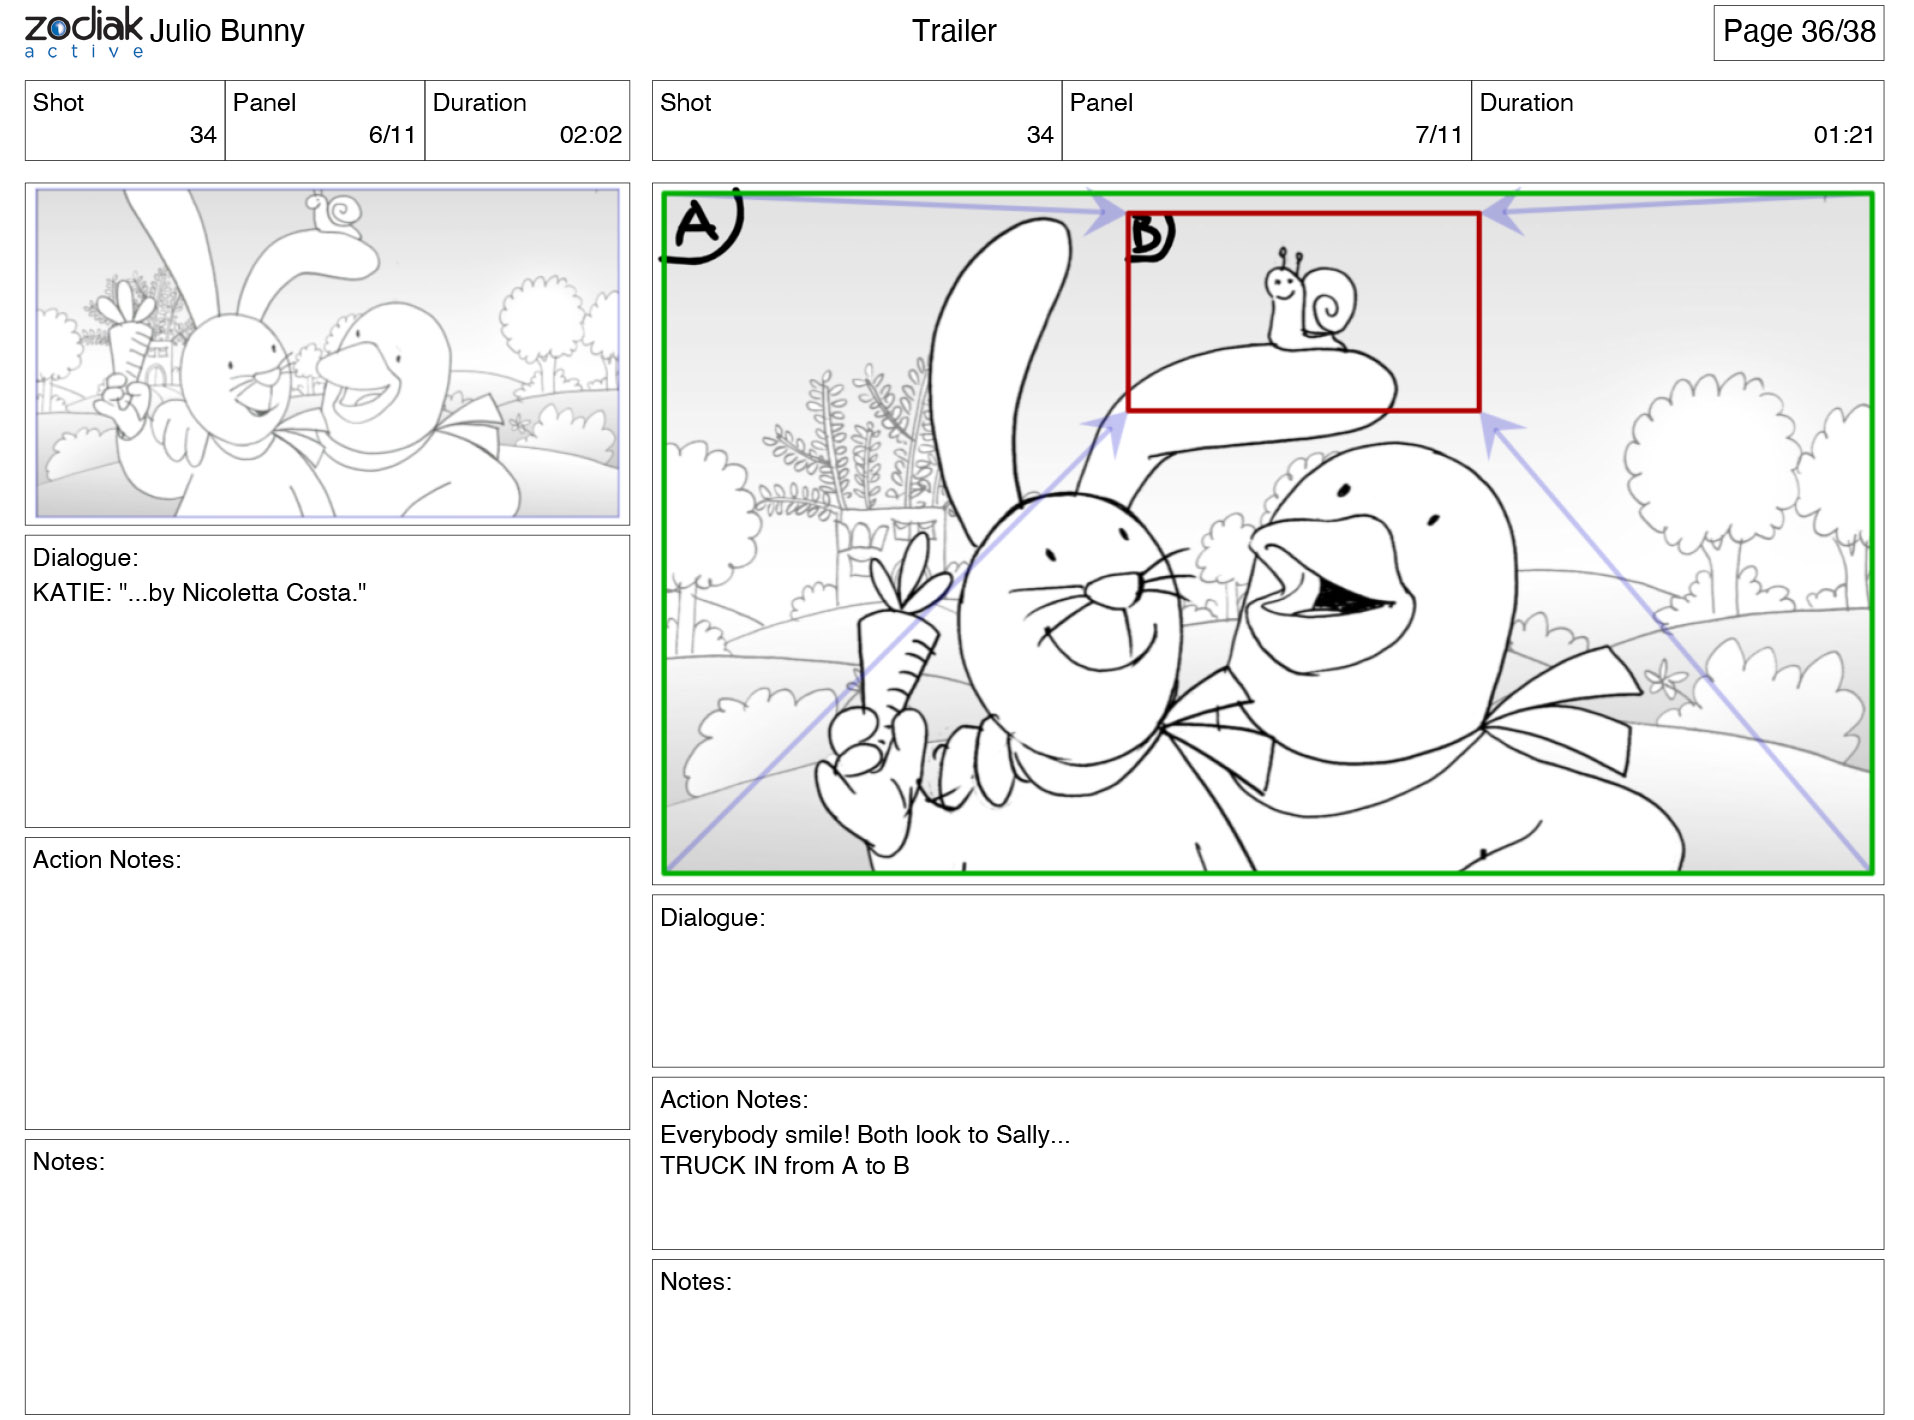Select panel number 7/11
This screenshot has width=1914, height=1420.
click(x=1438, y=135)
